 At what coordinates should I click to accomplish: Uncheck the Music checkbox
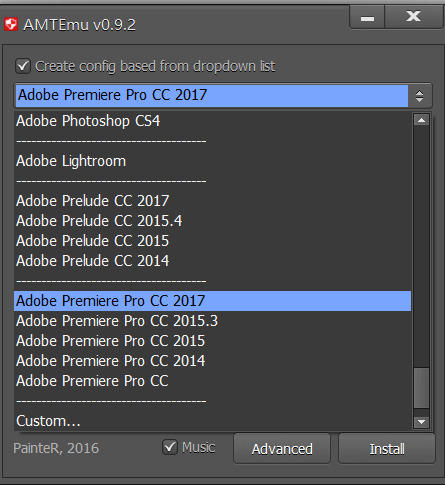170,447
